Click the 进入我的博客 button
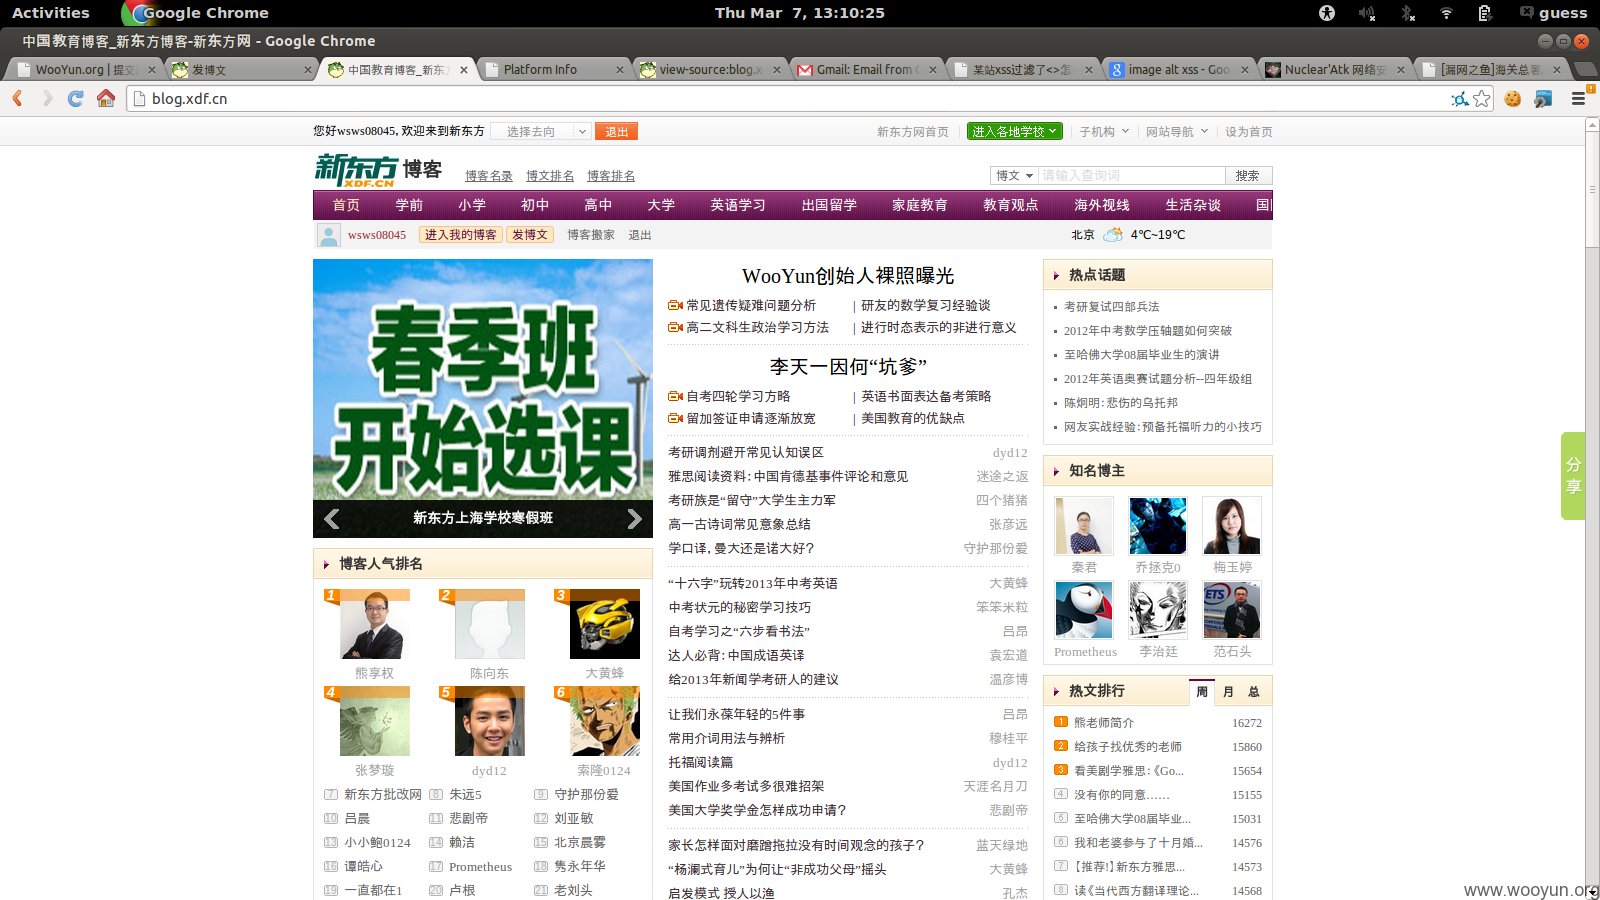The width and height of the screenshot is (1600, 900). tap(460, 235)
